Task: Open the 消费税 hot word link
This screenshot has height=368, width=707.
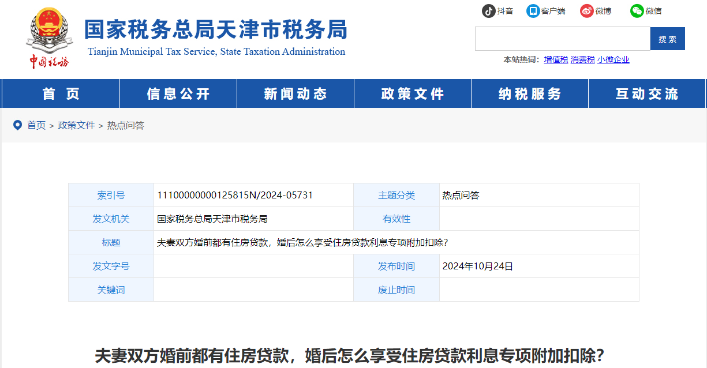Action: click(583, 60)
